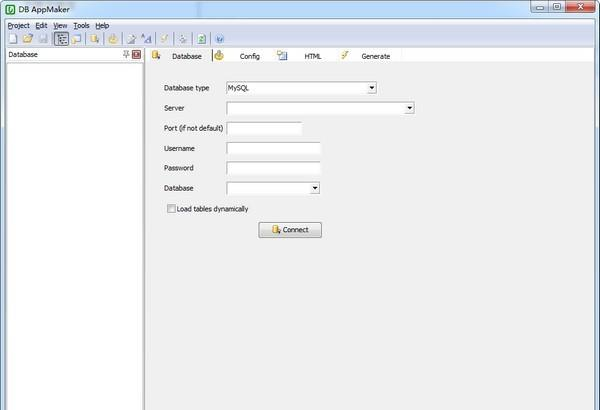Expand the Database type dropdown showing MySQL
Viewport: 600px width, 410px height.
click(x=372, y=88)
